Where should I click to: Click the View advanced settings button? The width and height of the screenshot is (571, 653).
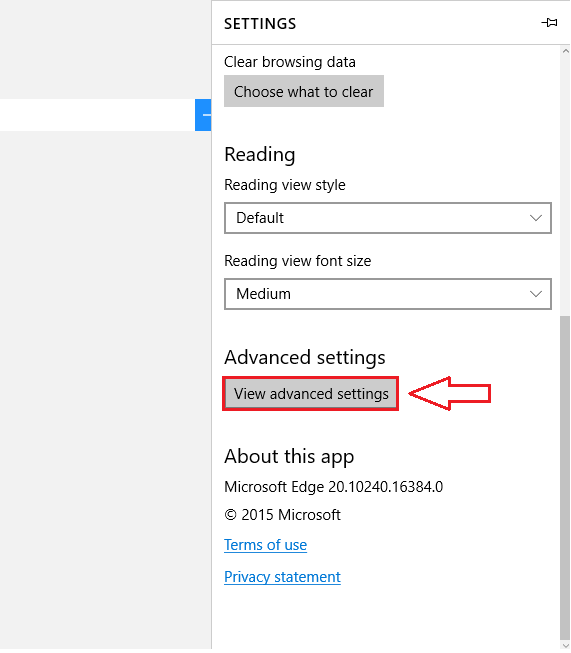311,394
